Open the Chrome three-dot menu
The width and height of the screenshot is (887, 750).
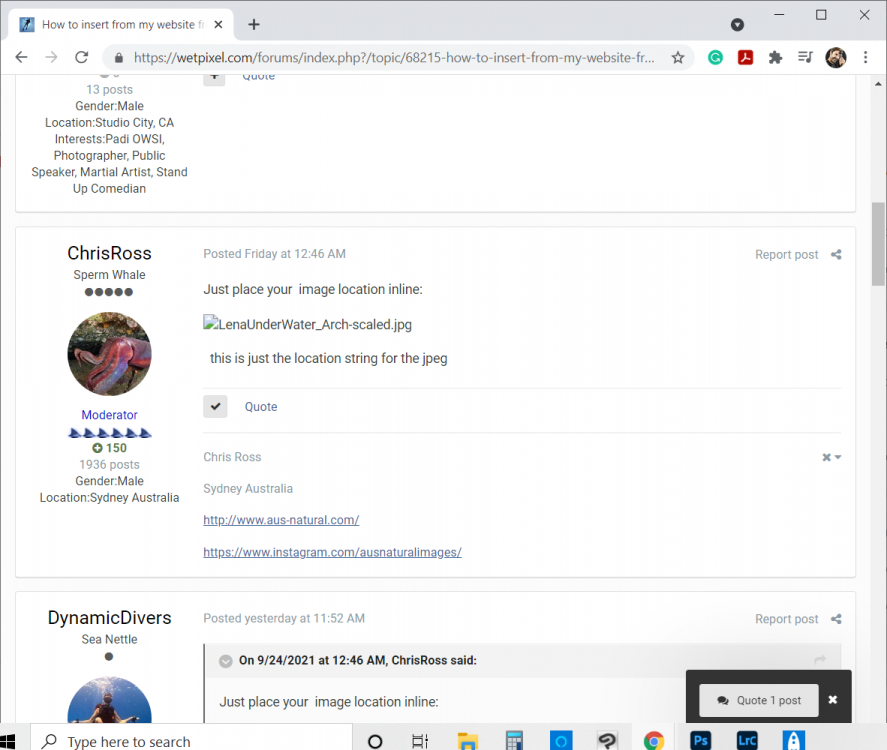[866, 57]
